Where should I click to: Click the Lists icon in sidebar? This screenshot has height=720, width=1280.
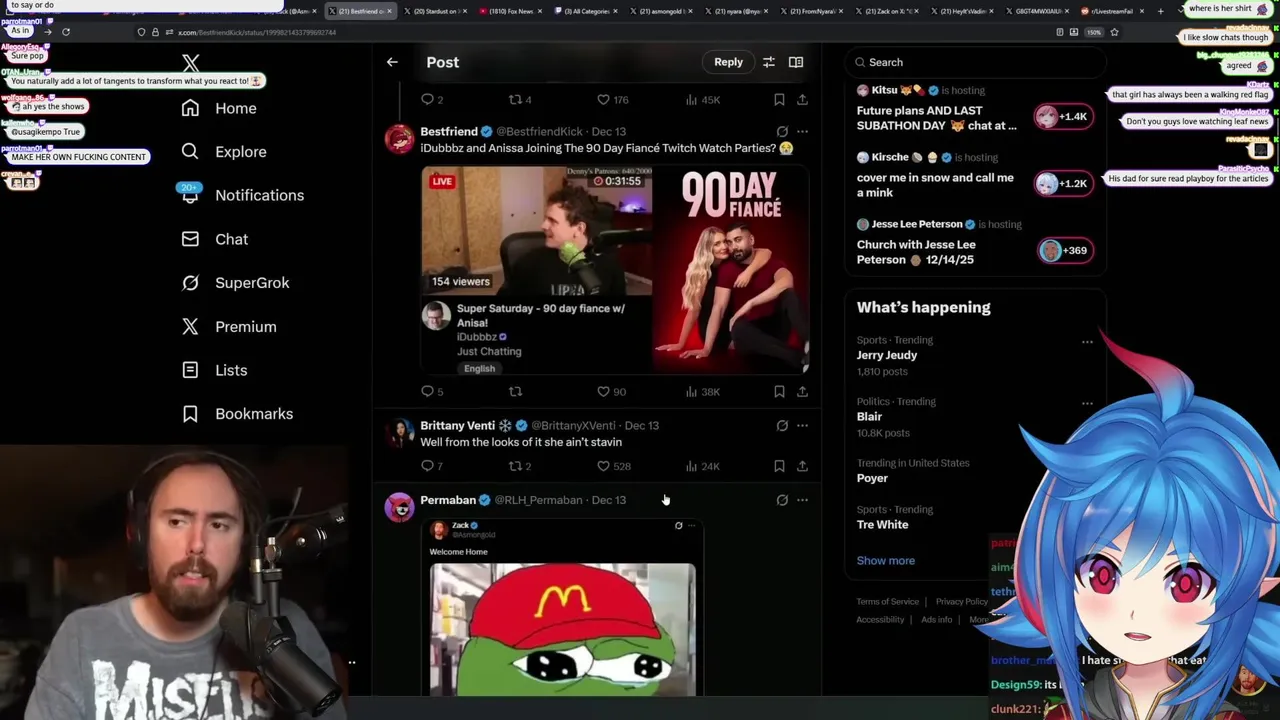[190, 370]
